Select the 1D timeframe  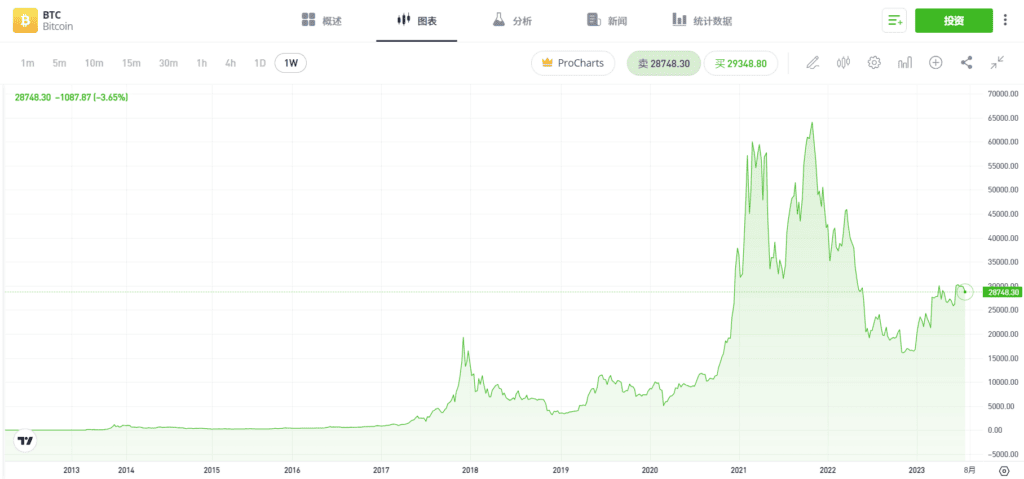tap(260, 63)
